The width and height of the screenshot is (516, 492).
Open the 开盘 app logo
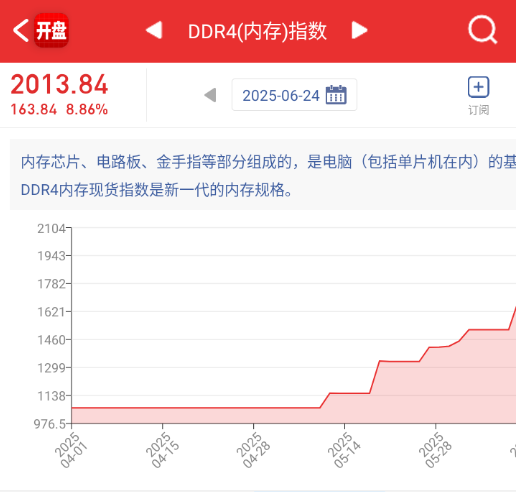tap(51, 30)
